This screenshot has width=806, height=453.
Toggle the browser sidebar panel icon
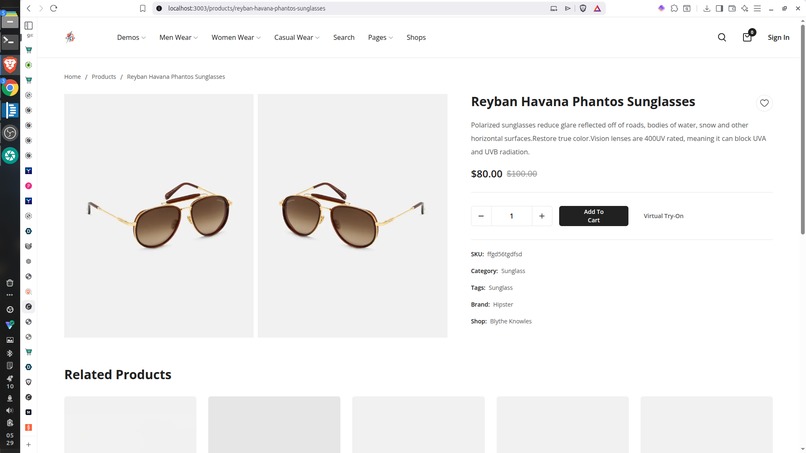pos(719,8)
